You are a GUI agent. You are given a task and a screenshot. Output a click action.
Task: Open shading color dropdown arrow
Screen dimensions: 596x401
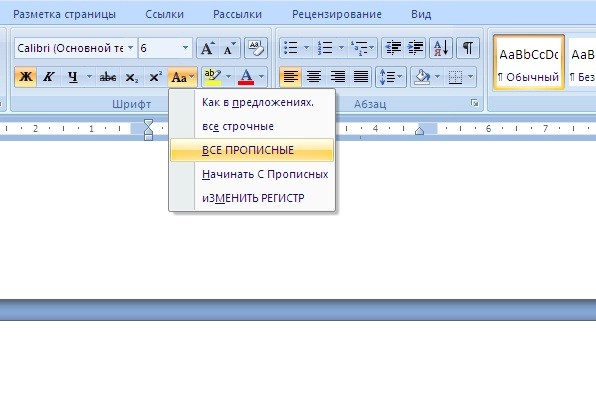point(437,77)
